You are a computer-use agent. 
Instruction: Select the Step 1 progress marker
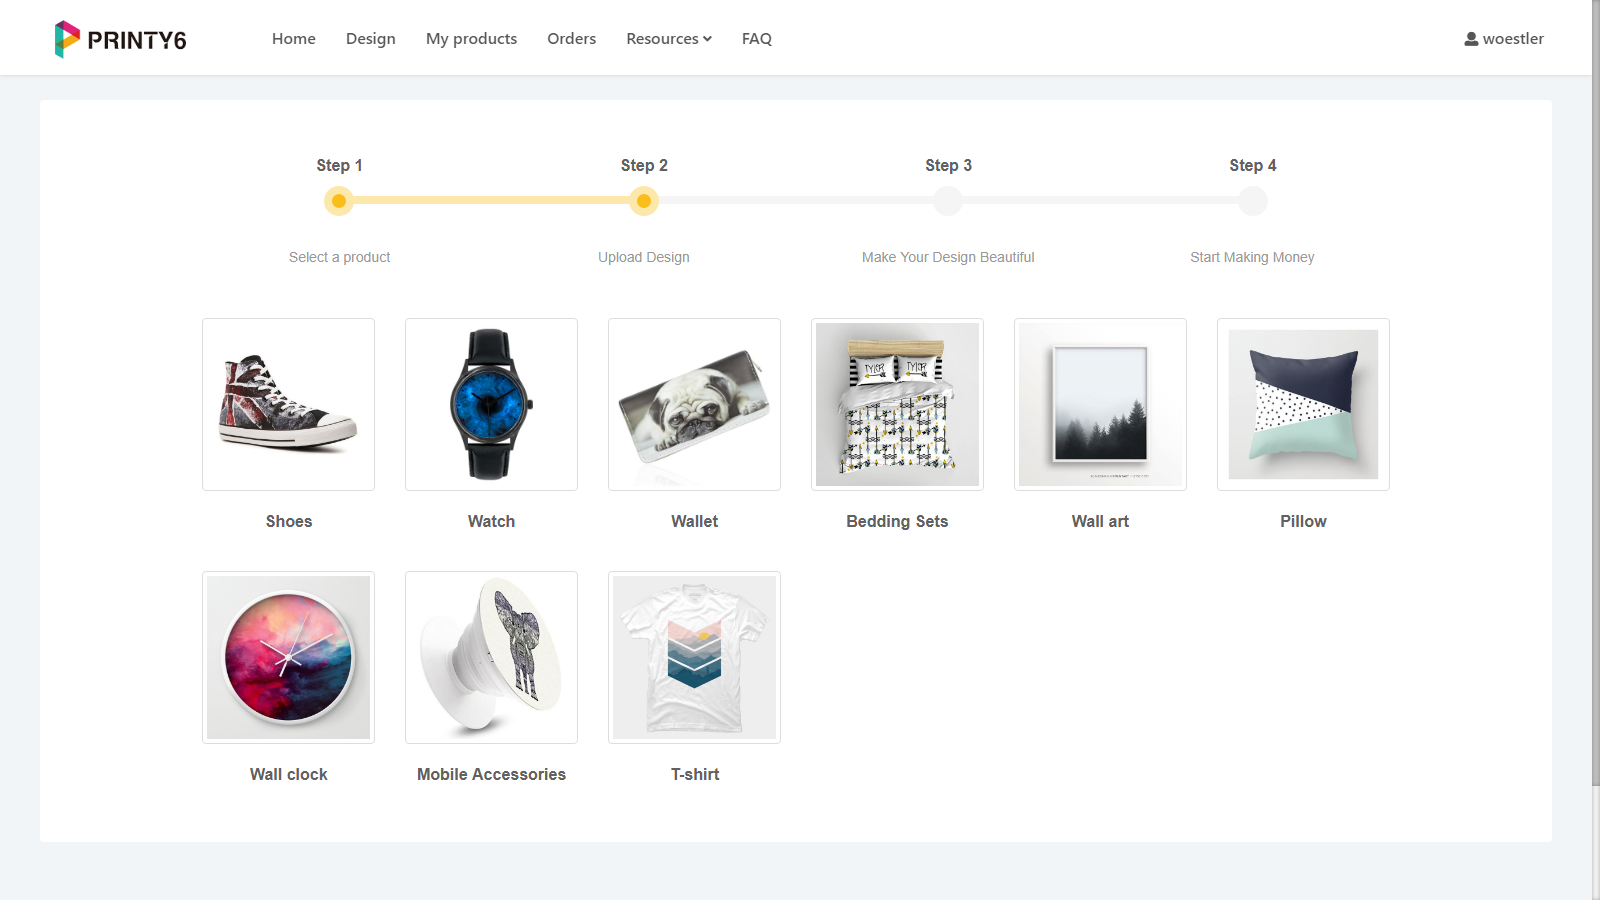[339, 200]
